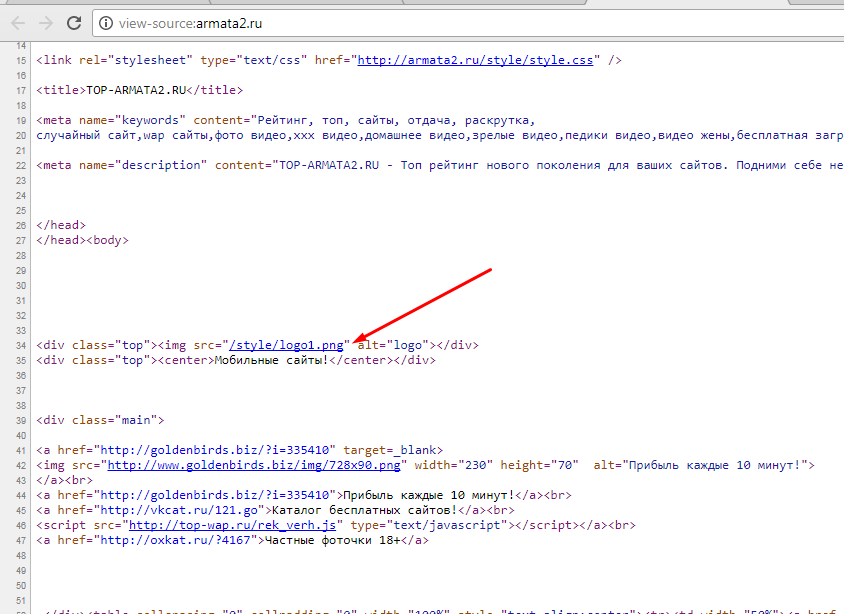Open the oxkat.ru/?4167 link

[x=179, y=540]
